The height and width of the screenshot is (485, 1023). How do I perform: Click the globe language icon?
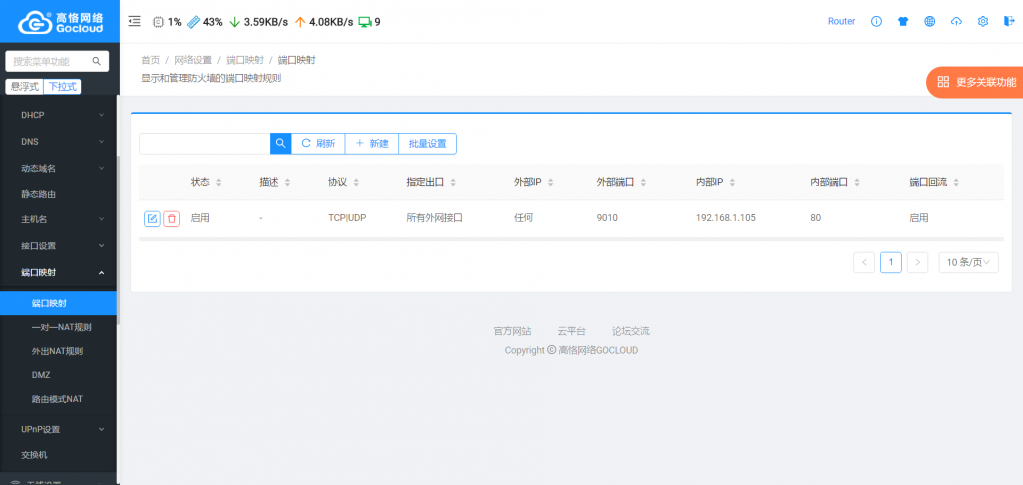coord(929,21)
